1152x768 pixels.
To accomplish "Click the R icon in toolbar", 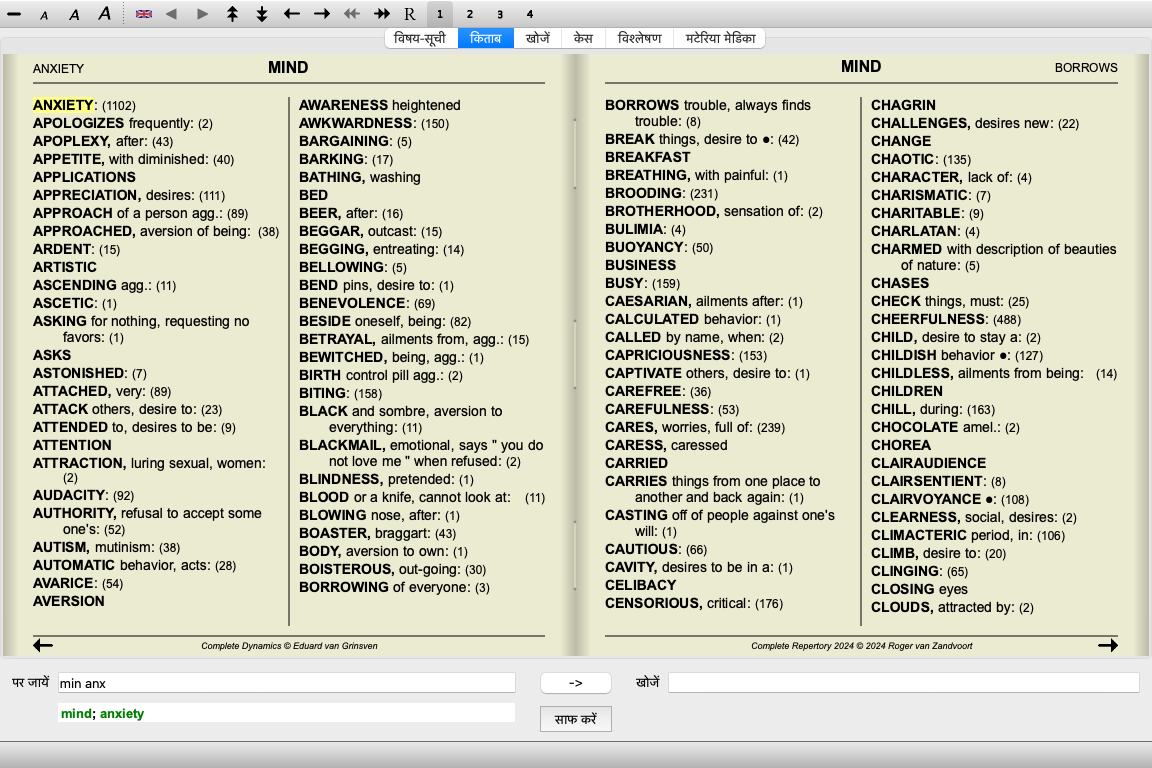I will (410, 14).
